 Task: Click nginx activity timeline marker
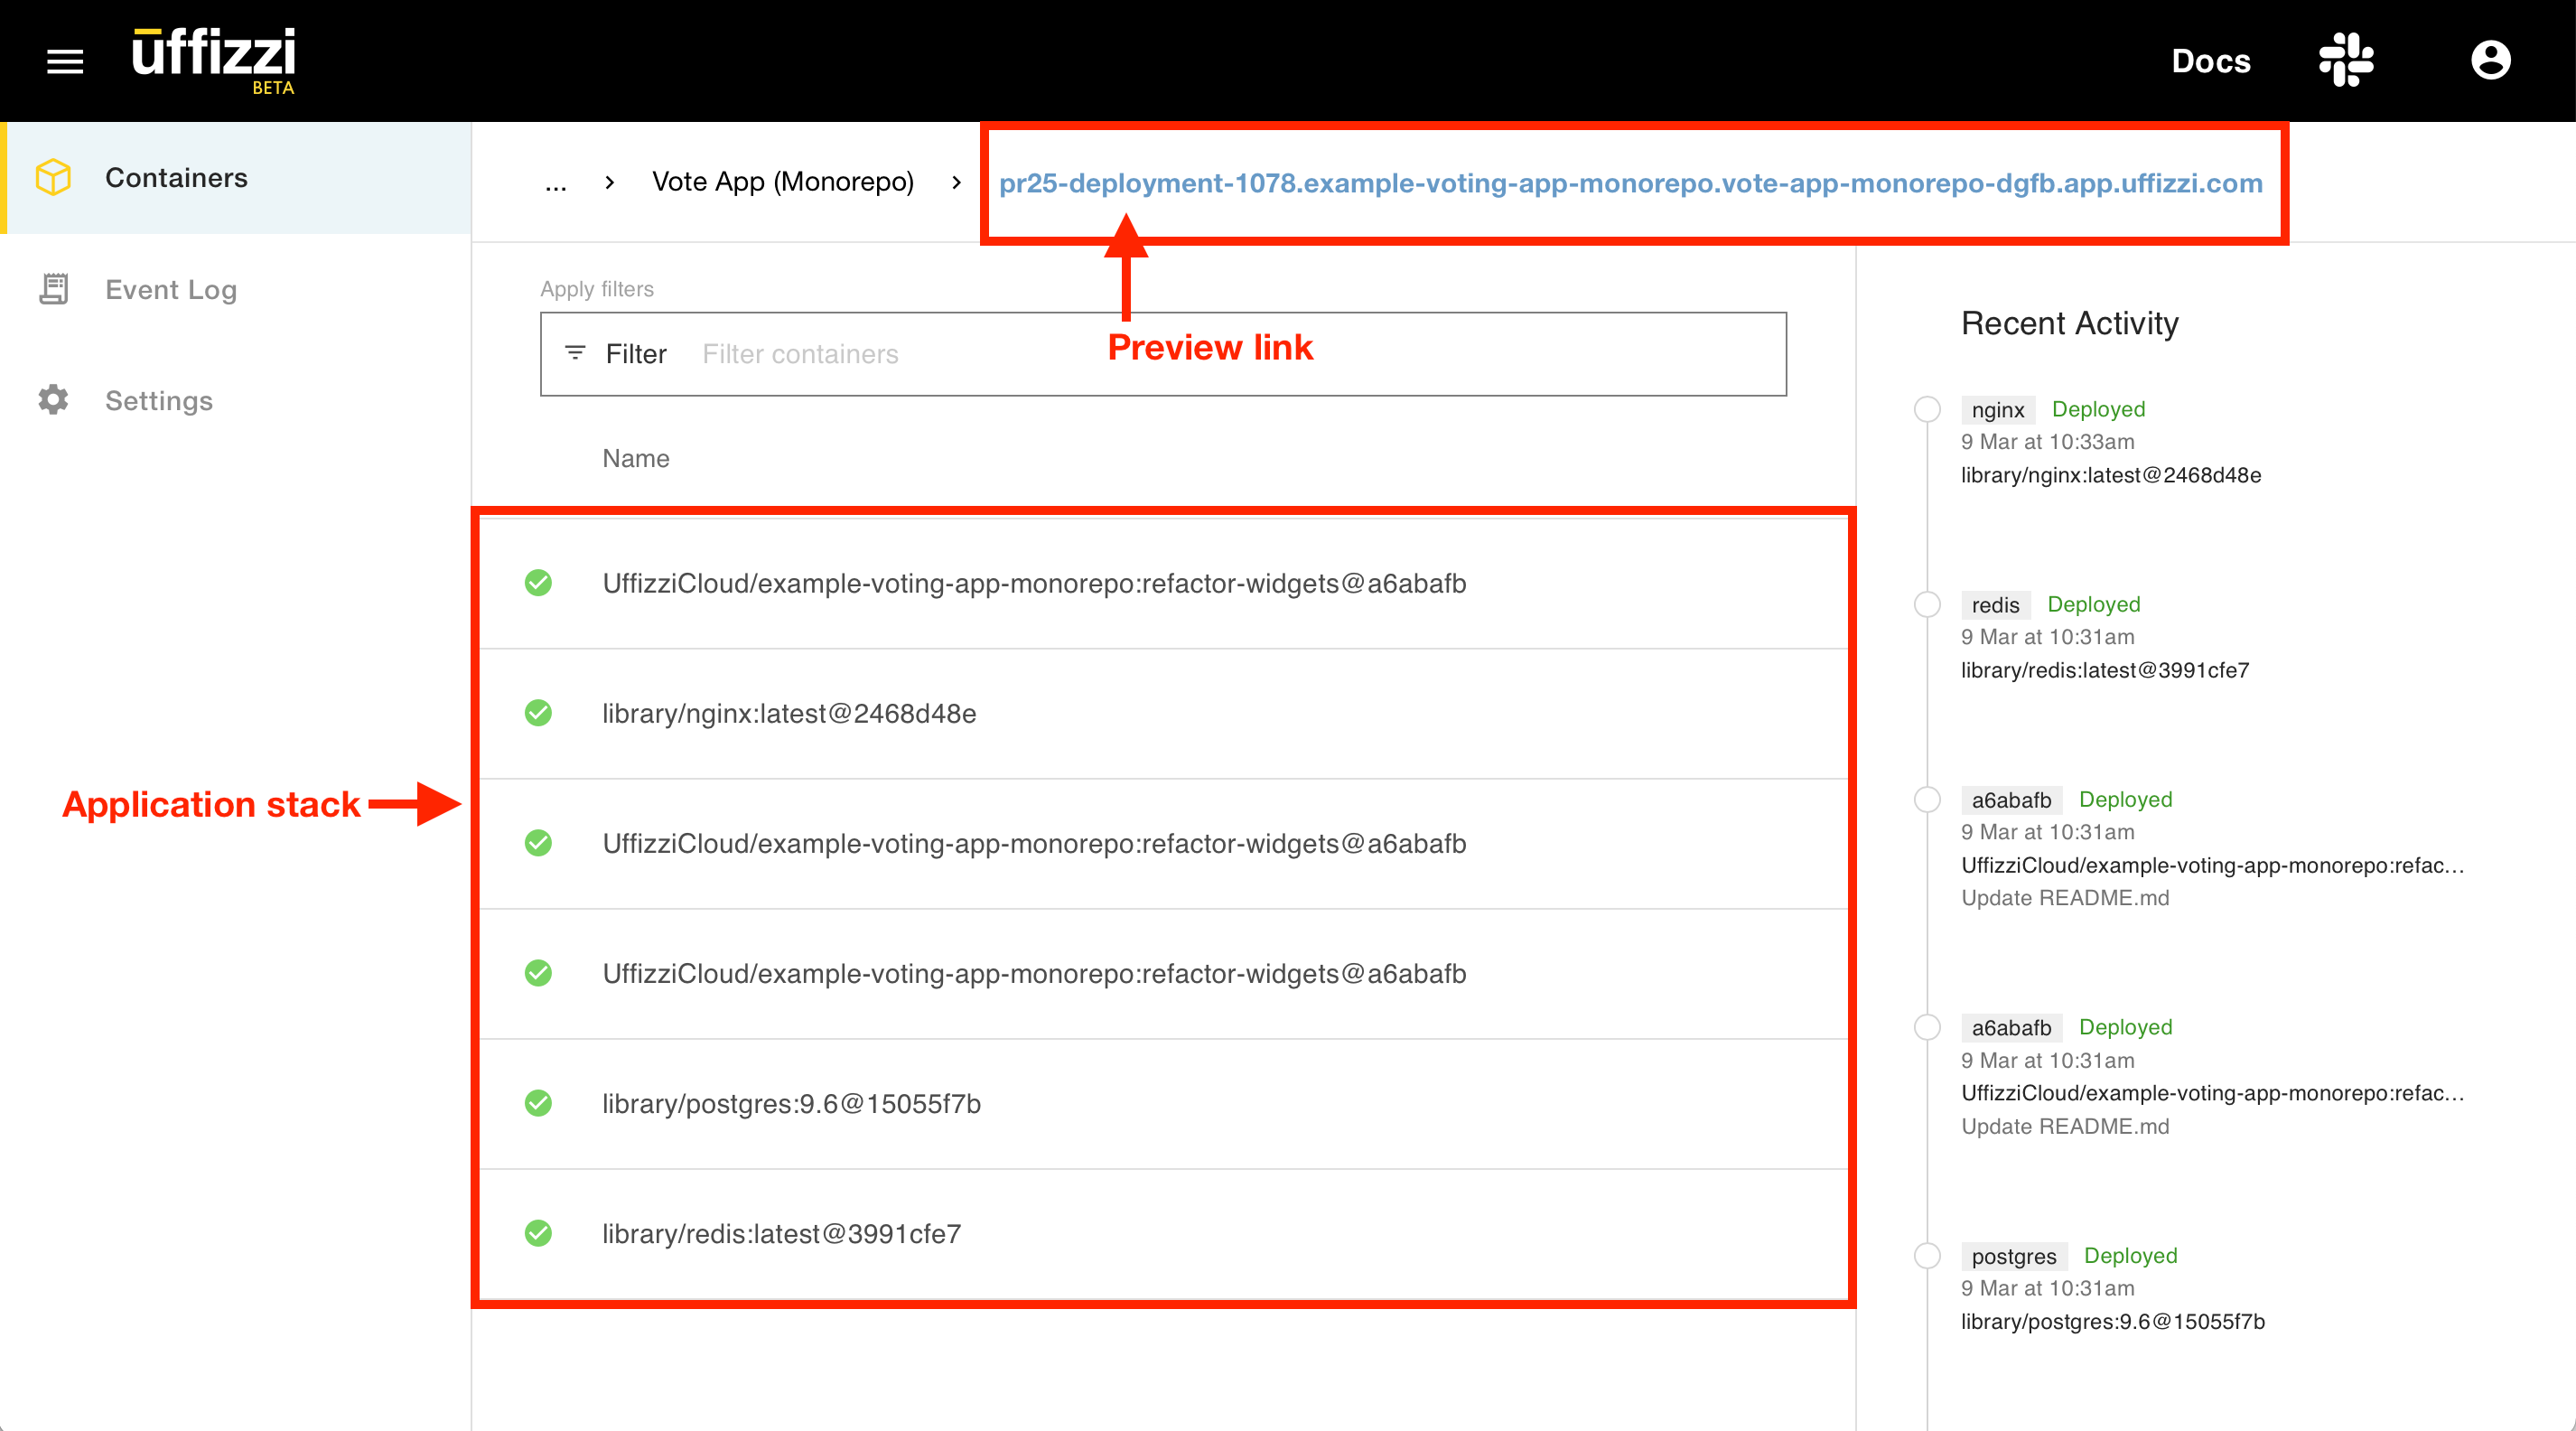1927,409
